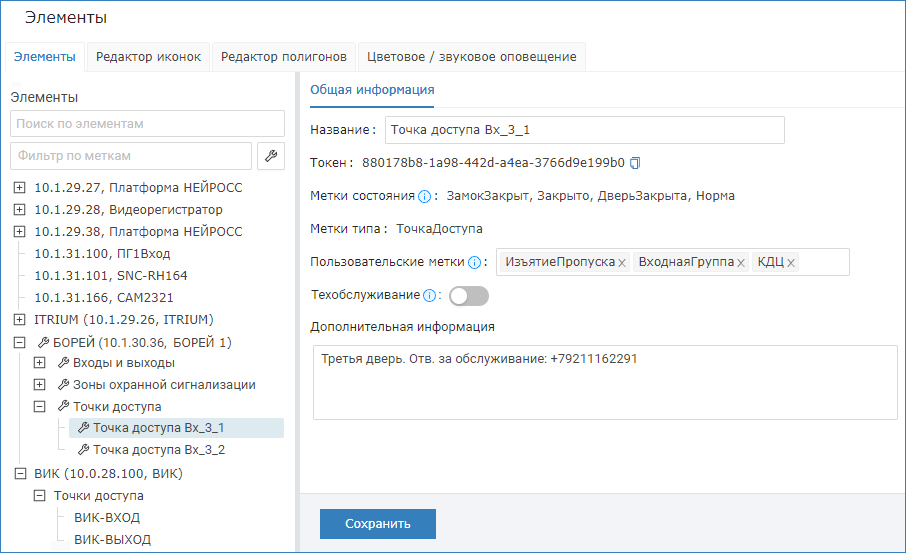Remove the КДЦ tag
The width and height of the screenshot is (906, 553).
(791, 263)
